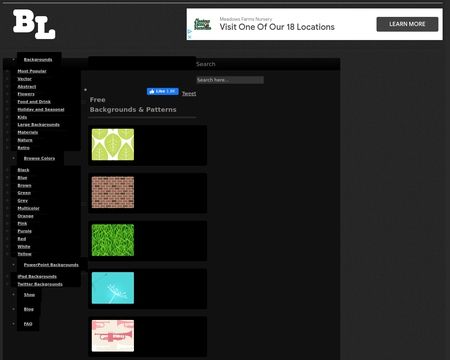Open the Visit One Of Our 18 Locations ad
The width and height of the screenshot is (450, 360).
coord(277,27)
